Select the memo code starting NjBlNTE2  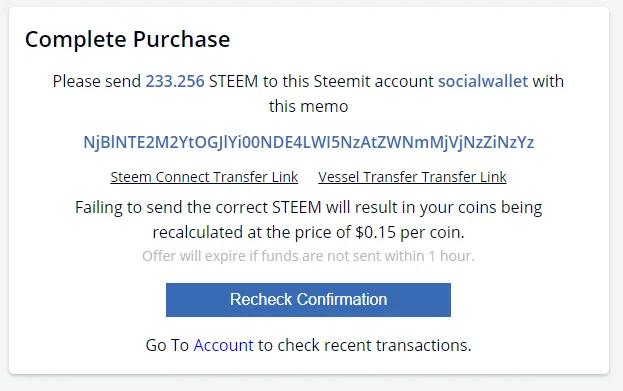(309, 142)
